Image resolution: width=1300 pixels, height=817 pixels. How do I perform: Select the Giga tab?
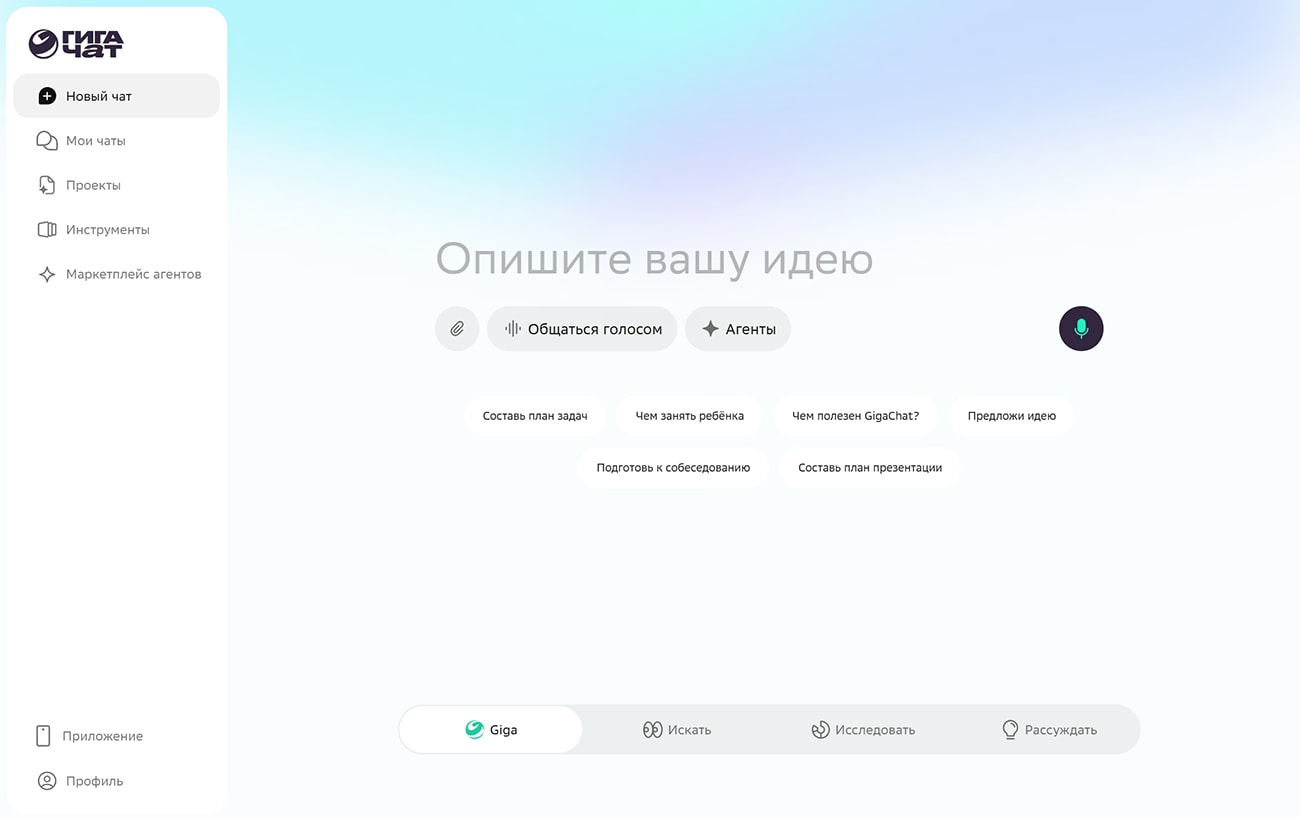point(491,729)
